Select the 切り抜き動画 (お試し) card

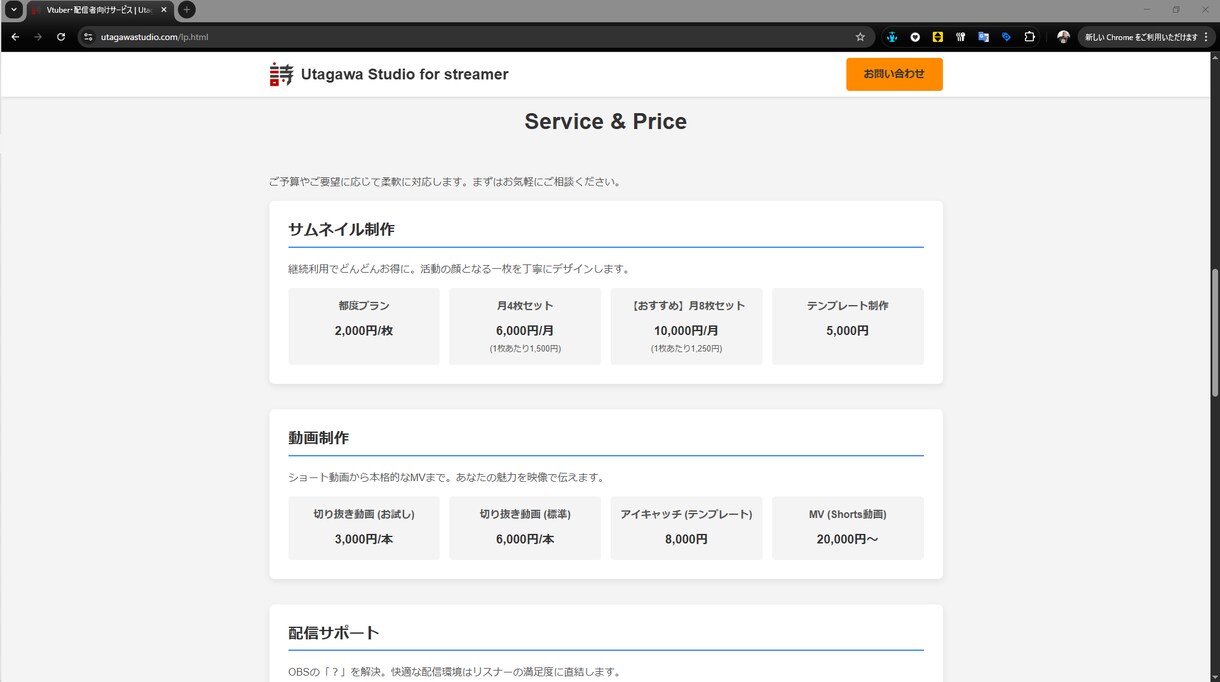pos(364,528)
